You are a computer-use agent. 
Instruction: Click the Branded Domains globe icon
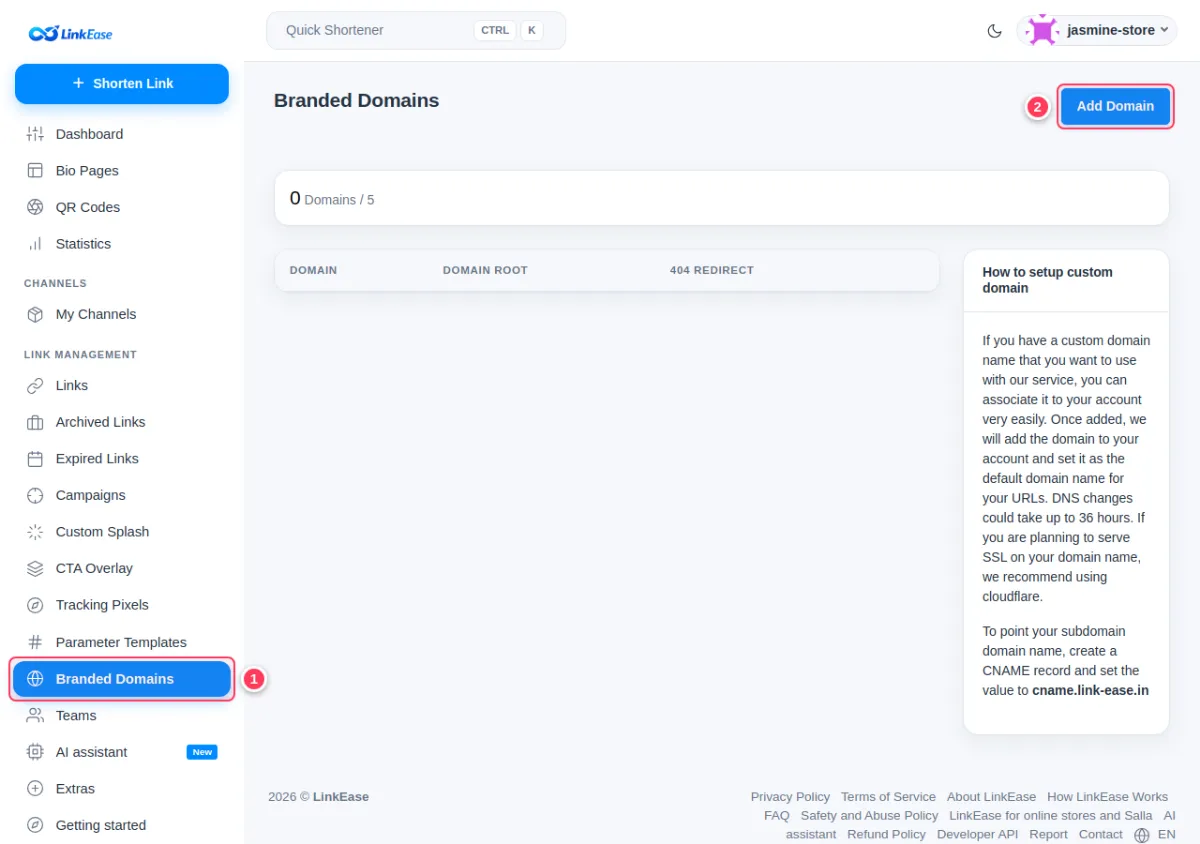coord(35,679)
